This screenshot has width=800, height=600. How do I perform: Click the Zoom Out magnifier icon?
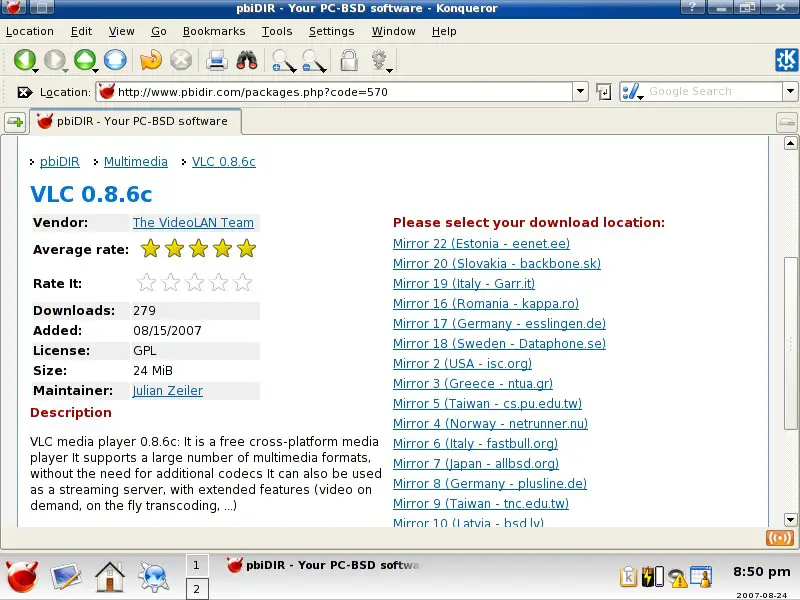point(314,60)
